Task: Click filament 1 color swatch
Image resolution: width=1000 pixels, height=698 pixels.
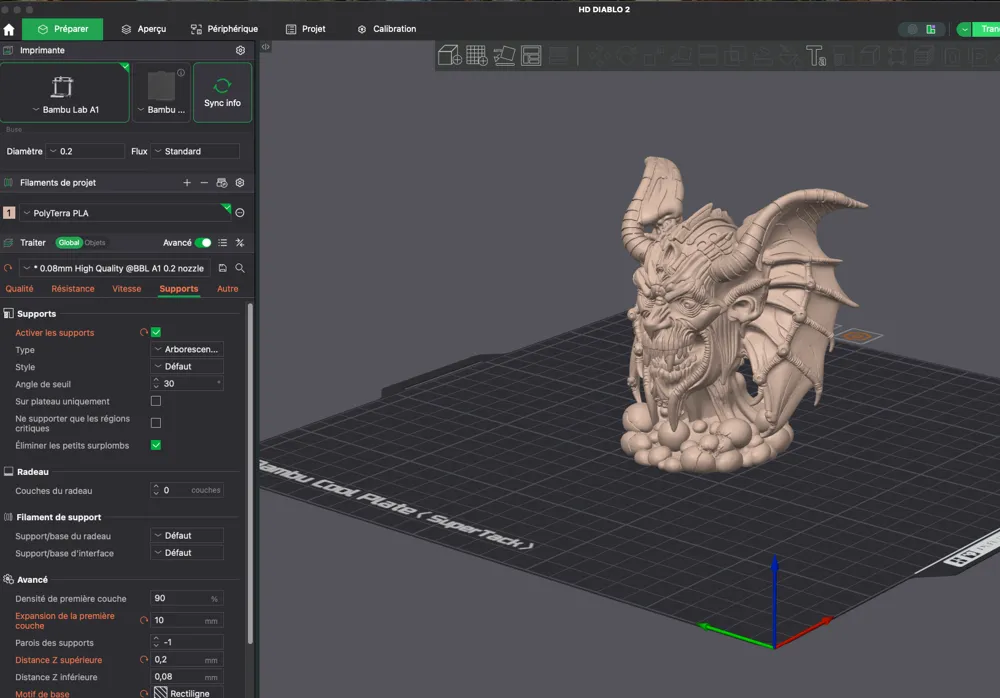Action: [x=9, y=213]
